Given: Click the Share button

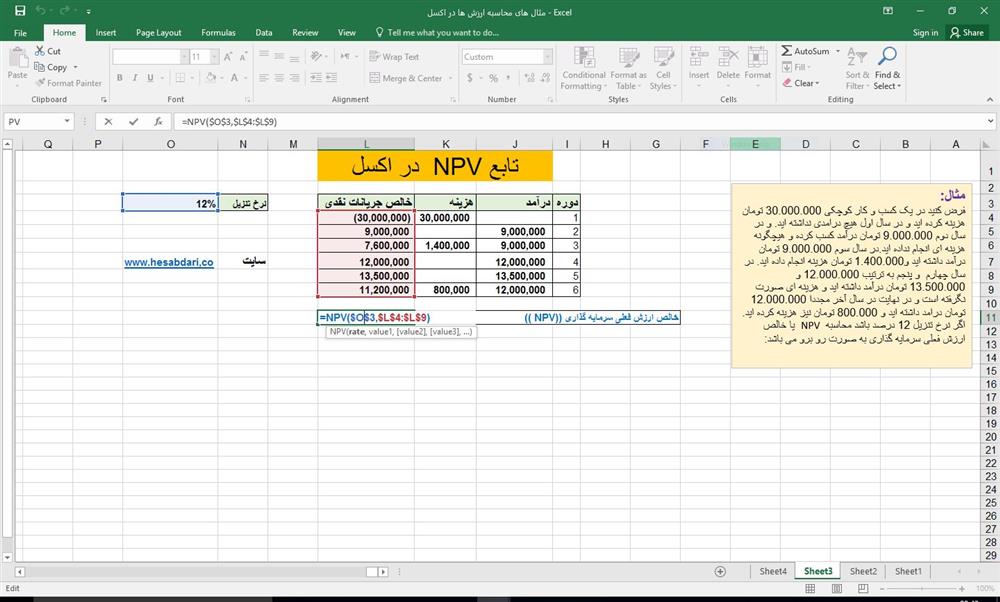Looking at the screenshot, I should (966, 32).
